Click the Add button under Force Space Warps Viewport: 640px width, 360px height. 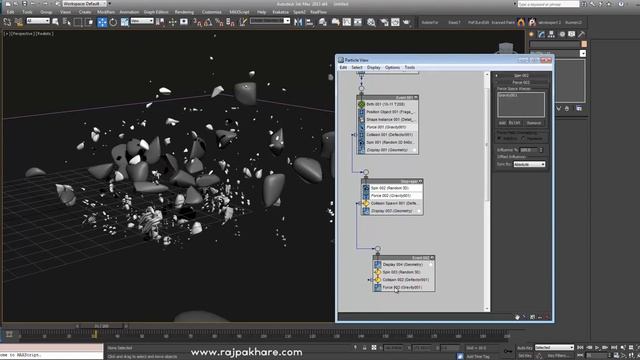coord(502,123)
